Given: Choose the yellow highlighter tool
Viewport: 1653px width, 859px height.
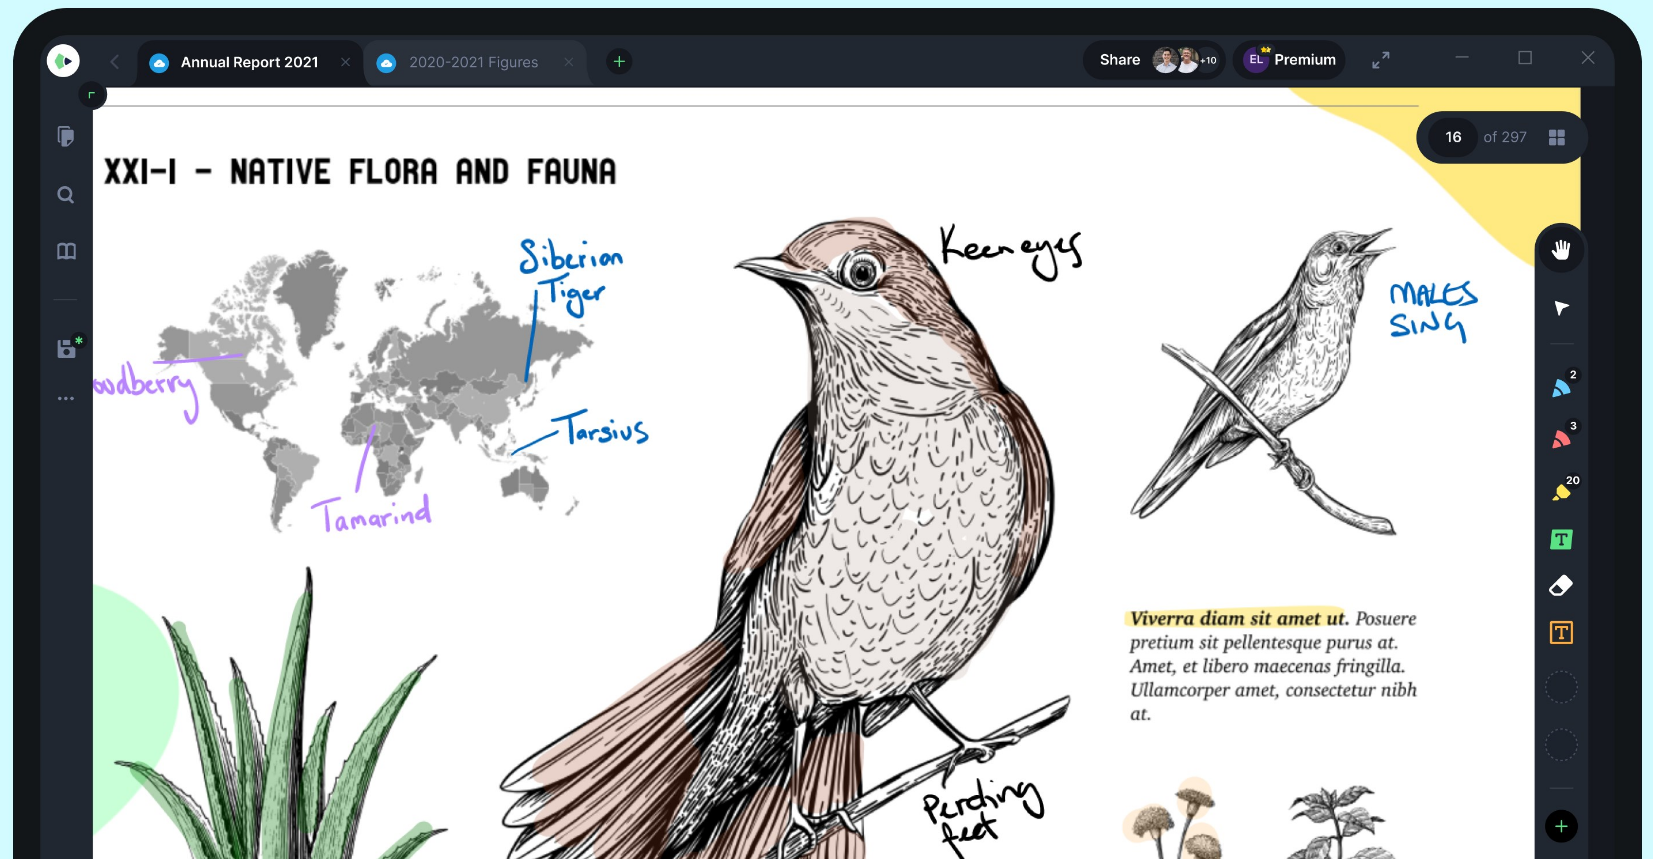Looking at the screenshot, I should click(1561, 492).
